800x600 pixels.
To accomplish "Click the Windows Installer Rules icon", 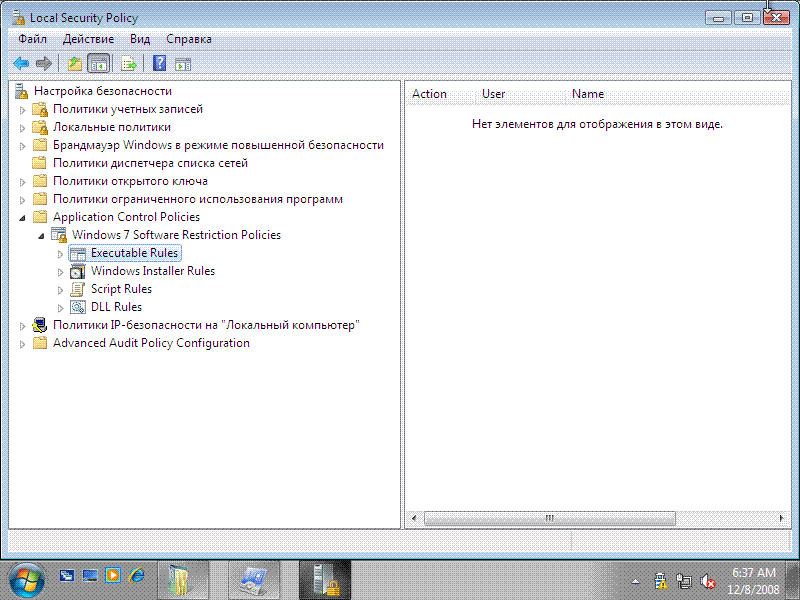I will point(78,271).
